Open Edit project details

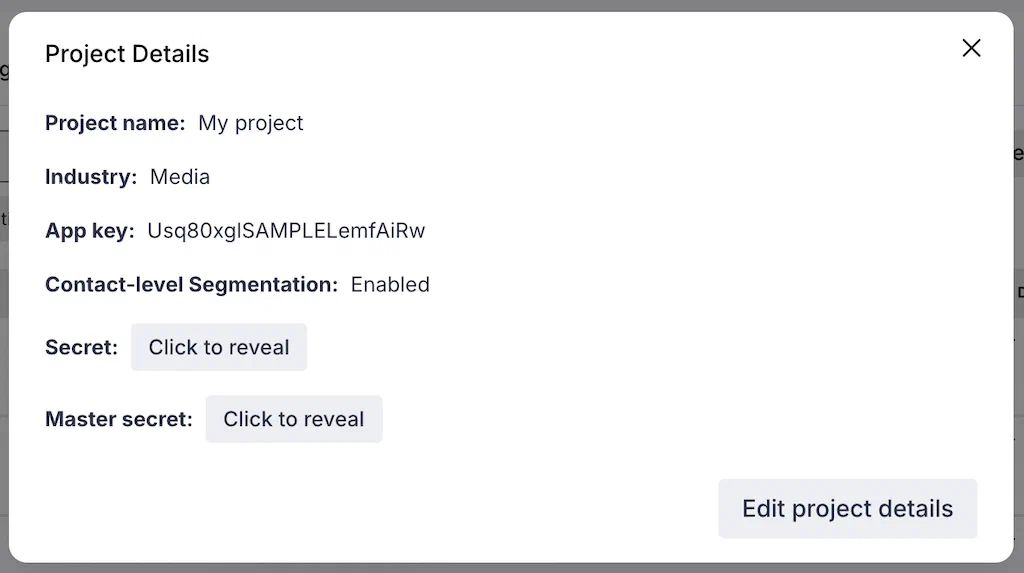(847, 508)
